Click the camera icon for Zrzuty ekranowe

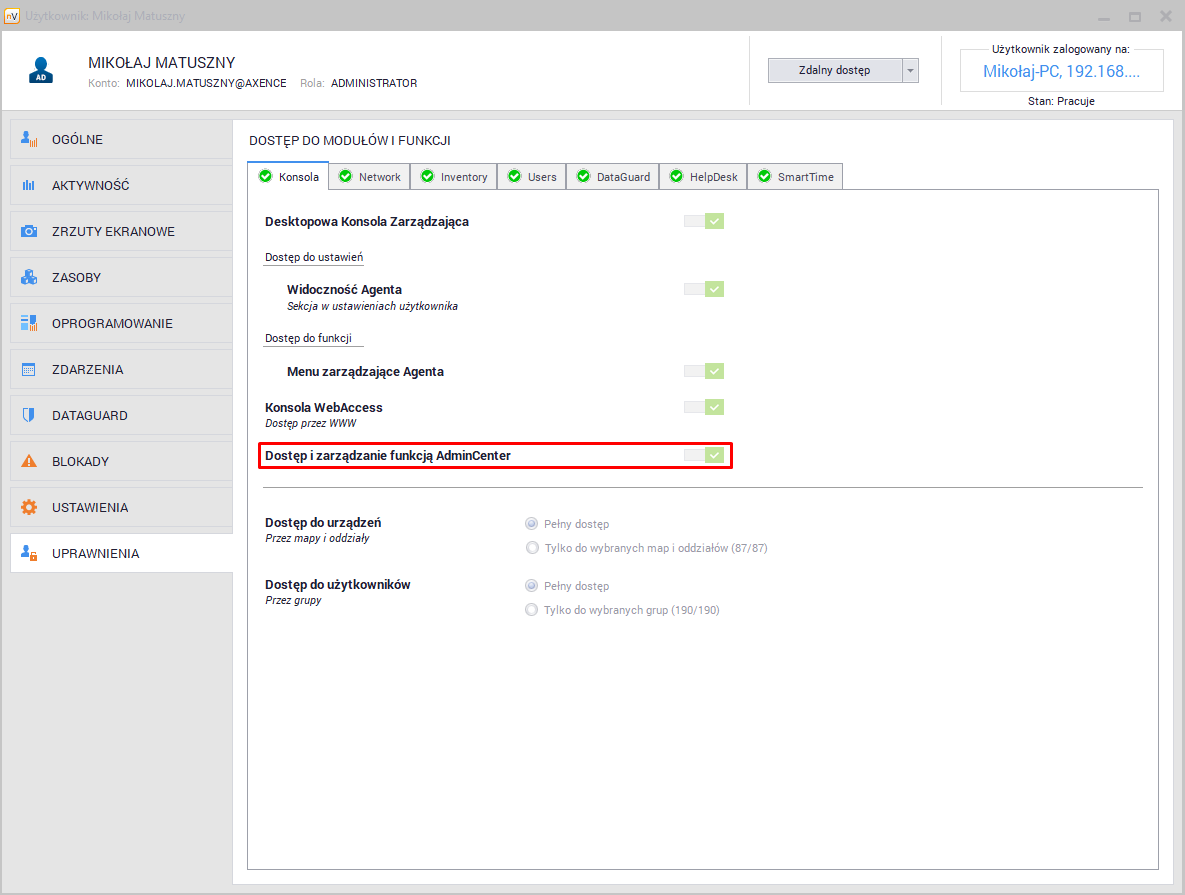click(30, 232)
